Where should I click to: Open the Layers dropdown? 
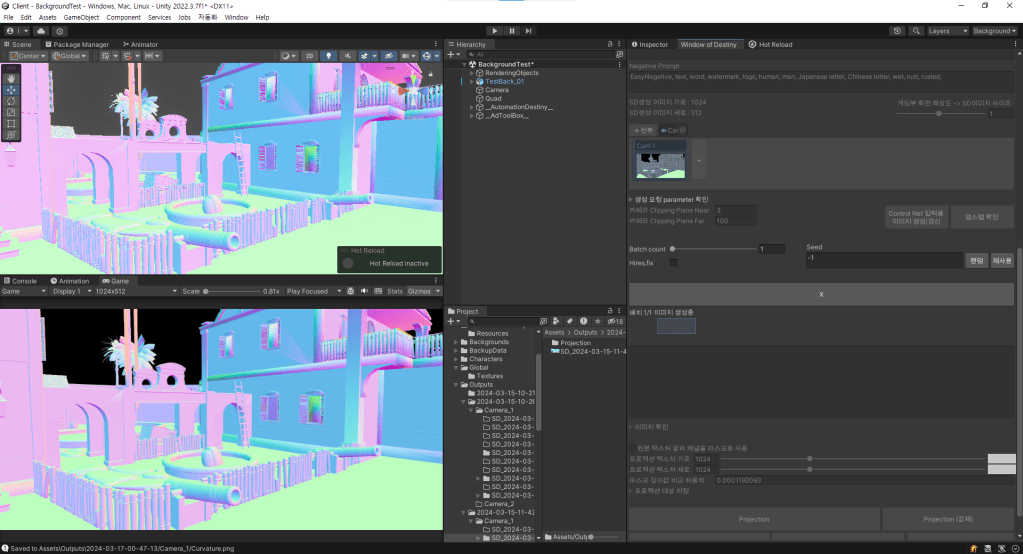pyautogui.click(x=946, y=31)
